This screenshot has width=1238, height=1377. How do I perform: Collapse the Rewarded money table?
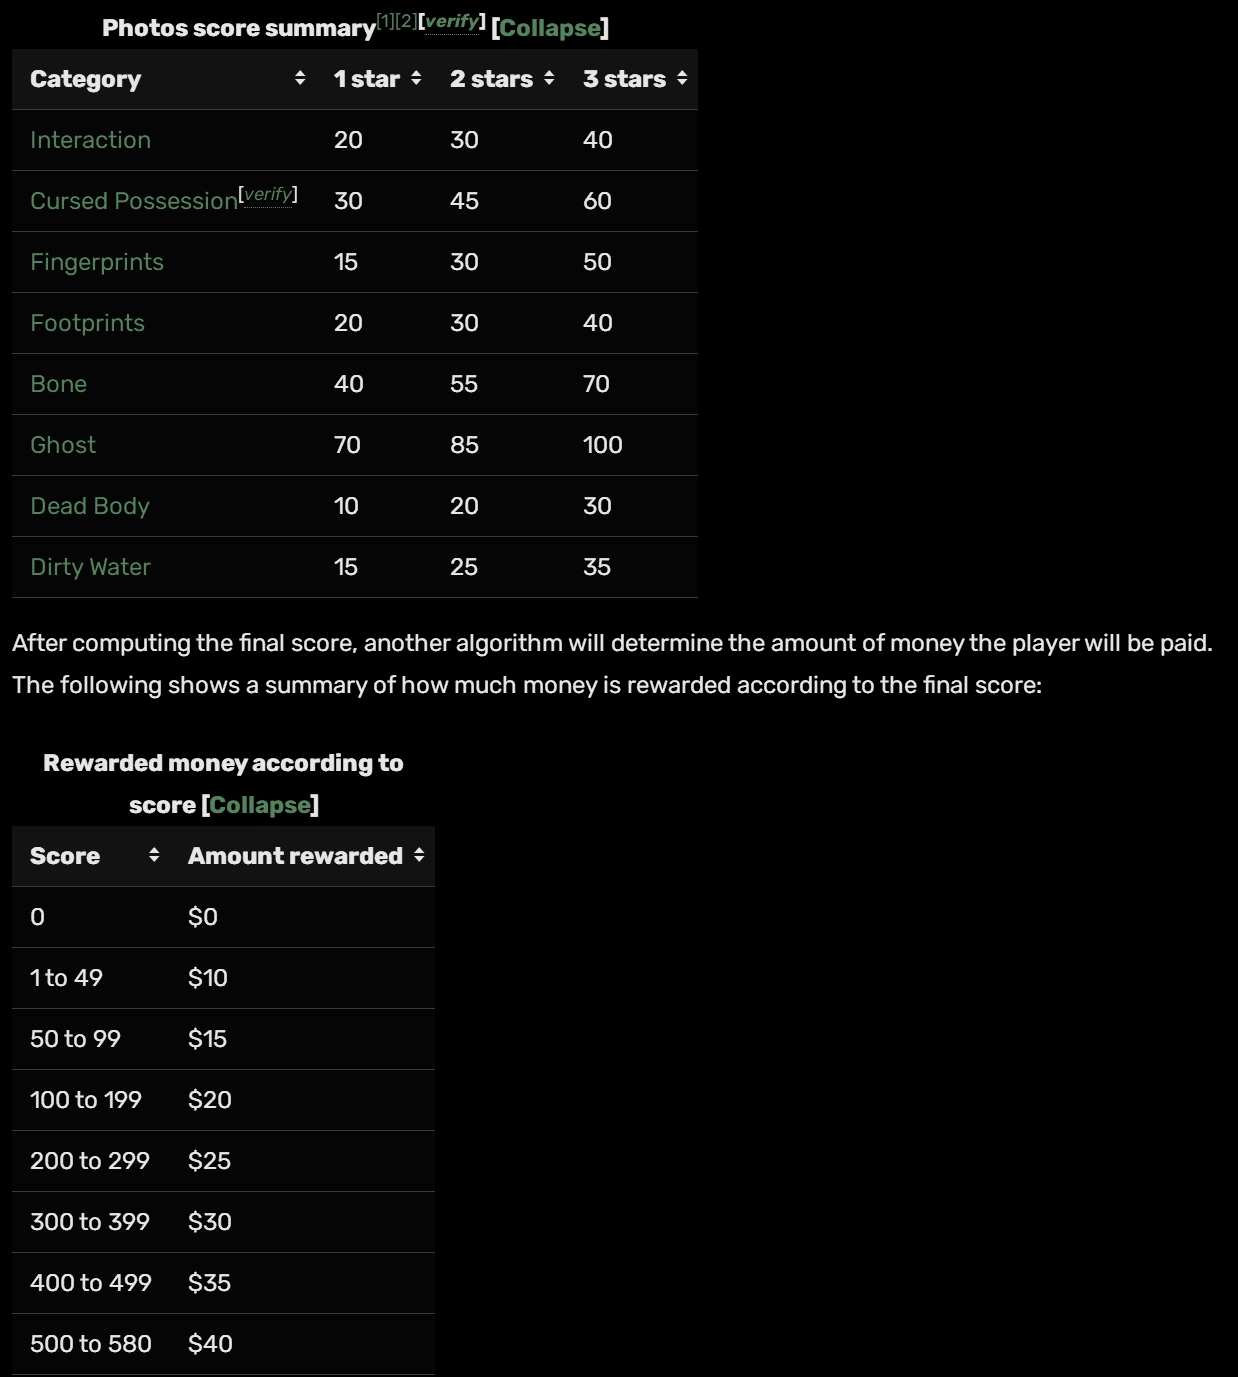click(260, 805)
